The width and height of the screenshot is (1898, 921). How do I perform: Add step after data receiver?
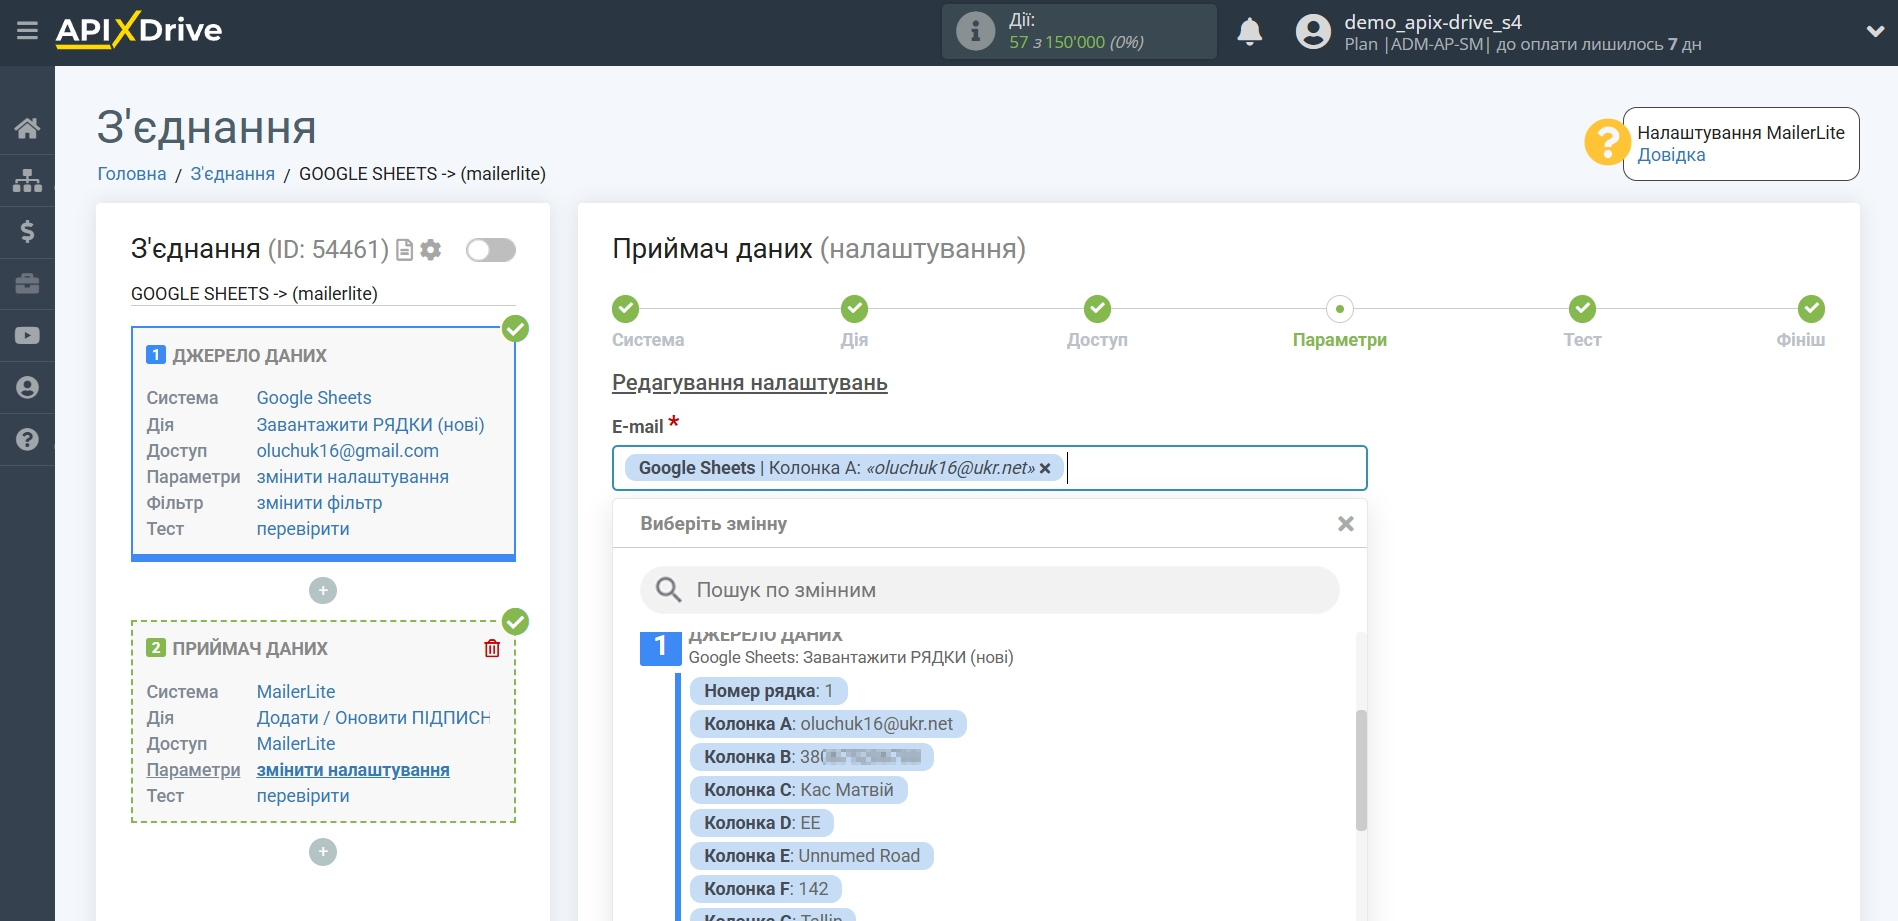click(x=323, y=852)
